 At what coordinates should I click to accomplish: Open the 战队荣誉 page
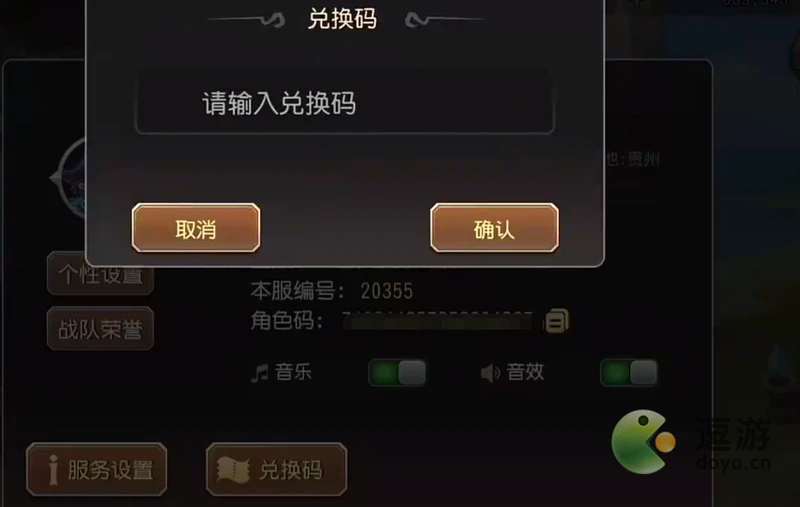coord(101,329)
